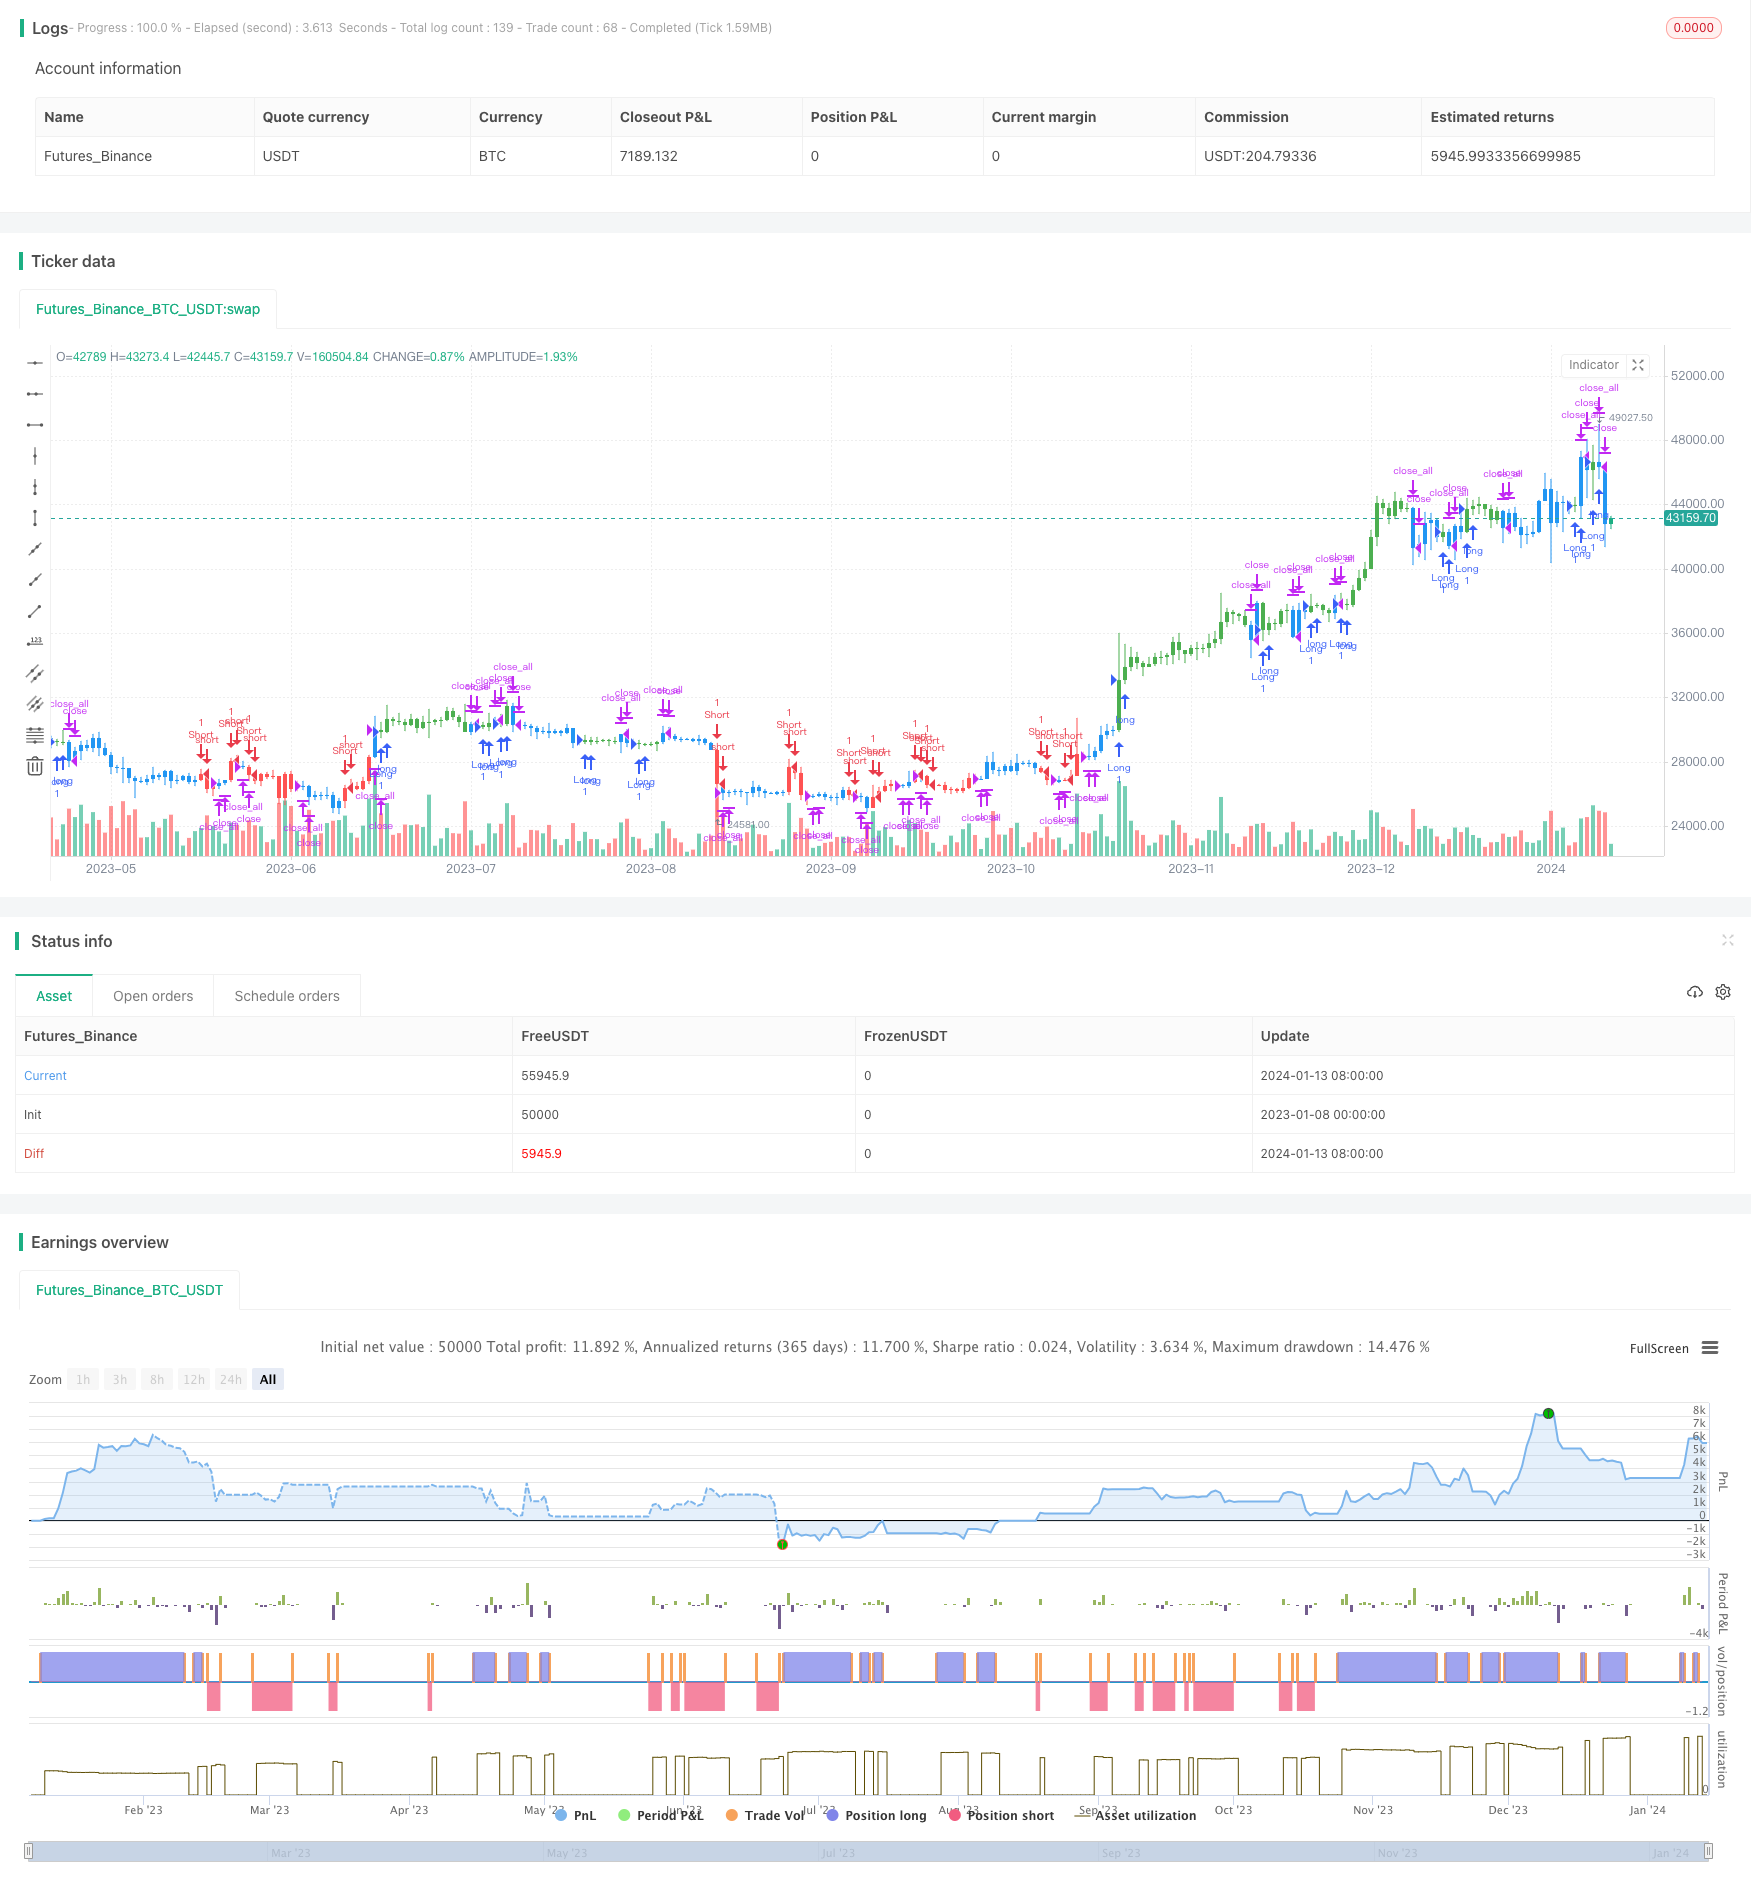Toggle the Position long legend series
Image resolution: width=1751 pixels, height=1890 pixels.
pos(877,1815)
